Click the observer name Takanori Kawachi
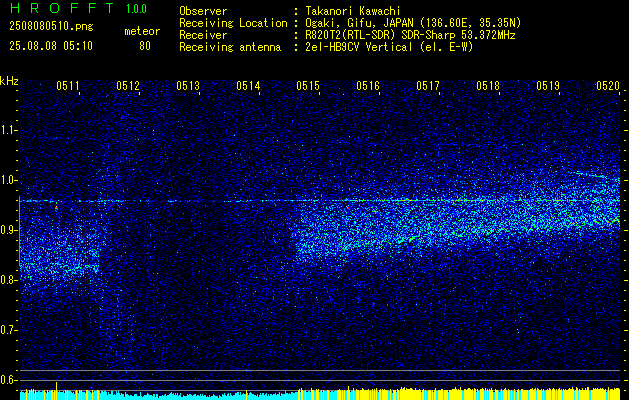This screenshot has width=629, height=400. point(353,11)
